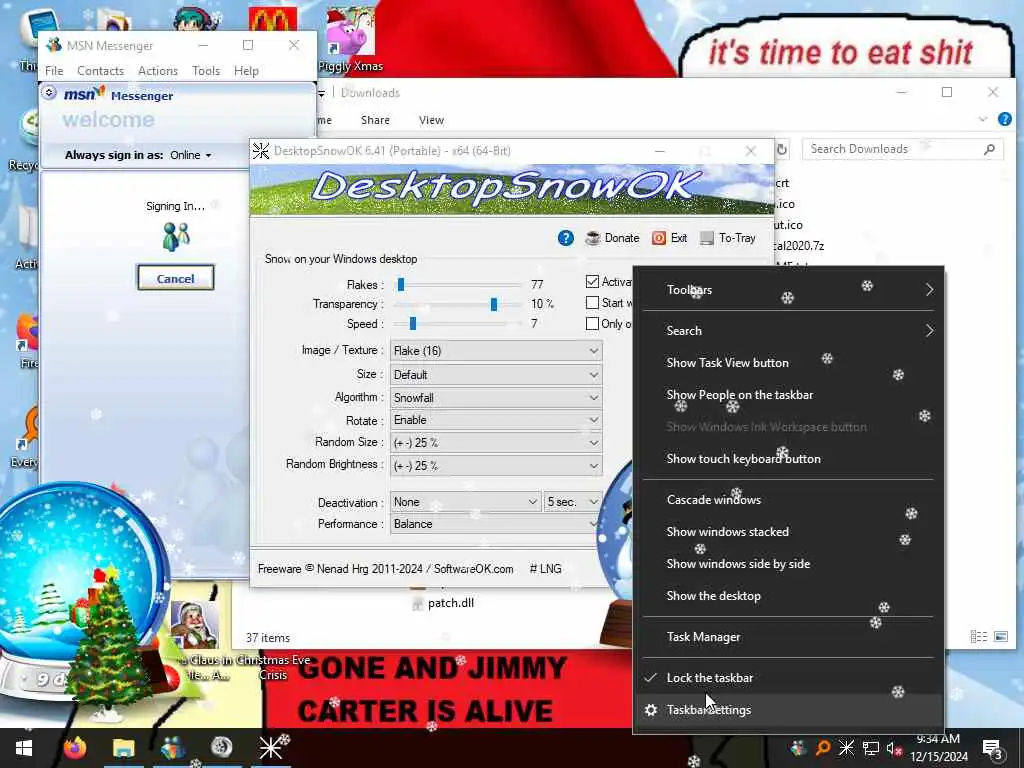Switch to DesktopSnowOK snowflake taskbar button
1024x768 pixels.
point(270,748)
